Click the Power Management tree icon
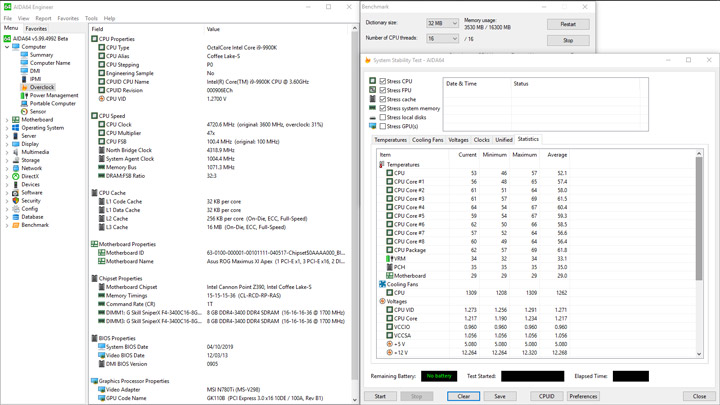This screenshot has height=405, width=720. pyautogui.click(x=24, y=95)
